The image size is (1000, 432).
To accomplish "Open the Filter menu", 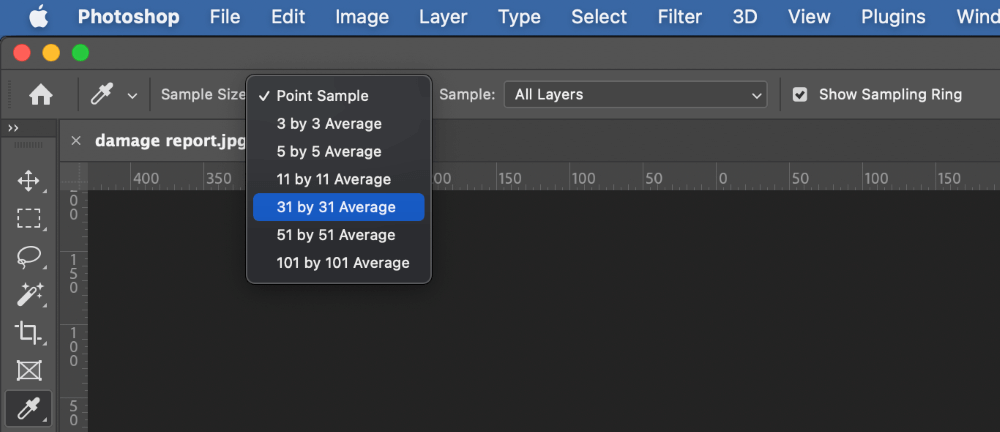I will point(679,17).
